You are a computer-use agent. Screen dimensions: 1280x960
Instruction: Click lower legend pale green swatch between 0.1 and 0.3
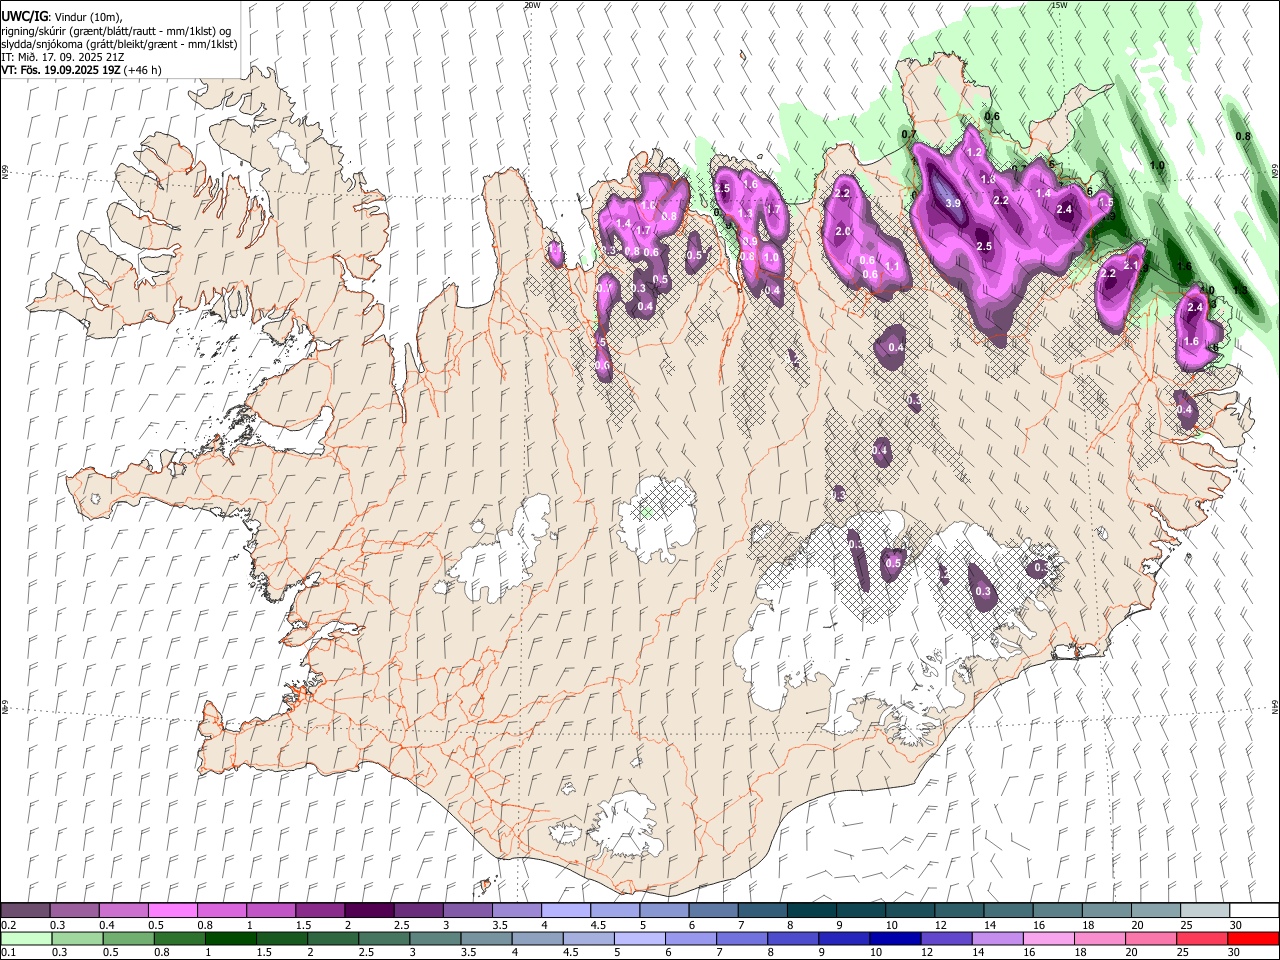click(26, 938)
